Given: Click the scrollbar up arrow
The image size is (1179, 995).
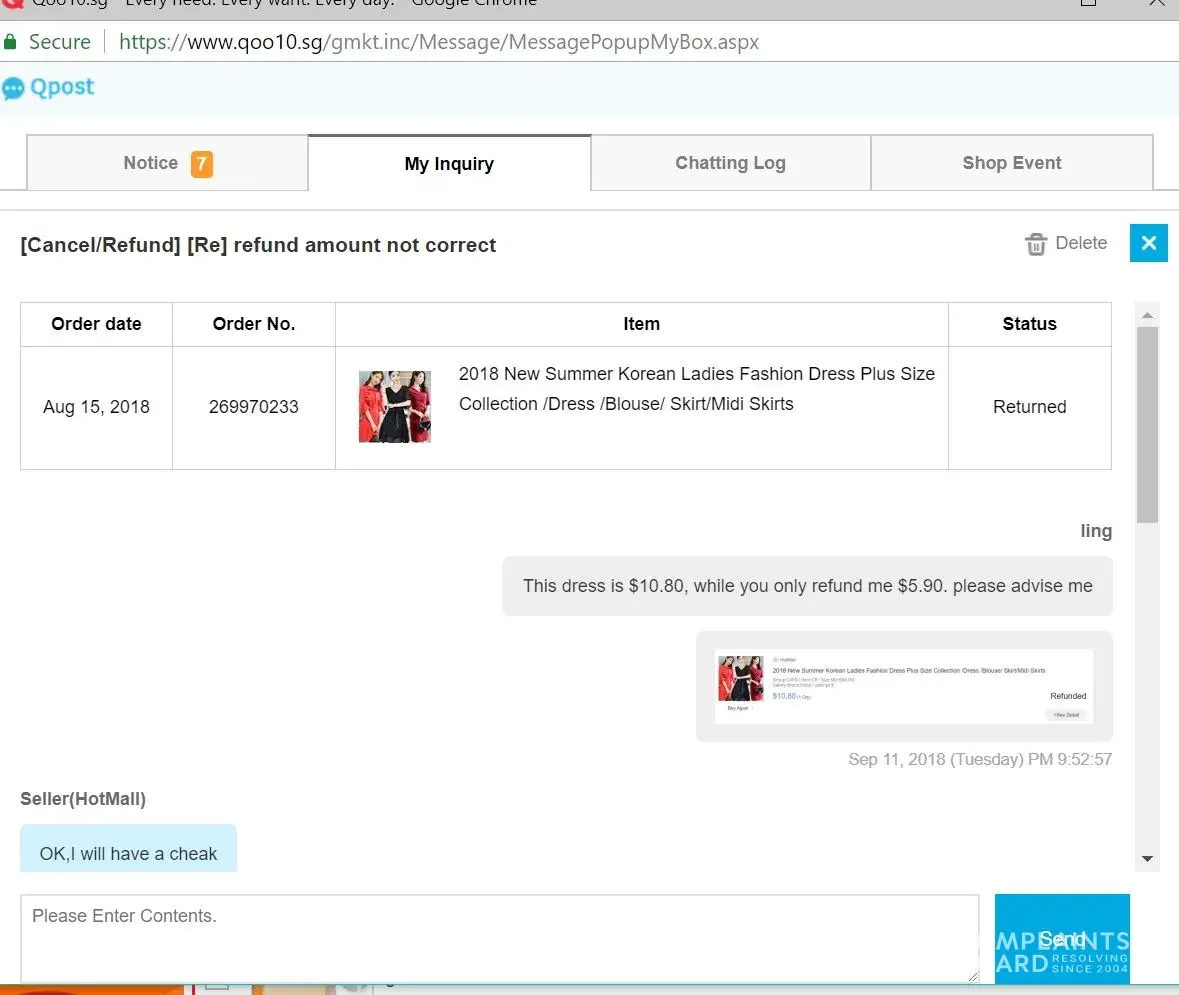Looking at the screenshot, I should click(1147, 315).
